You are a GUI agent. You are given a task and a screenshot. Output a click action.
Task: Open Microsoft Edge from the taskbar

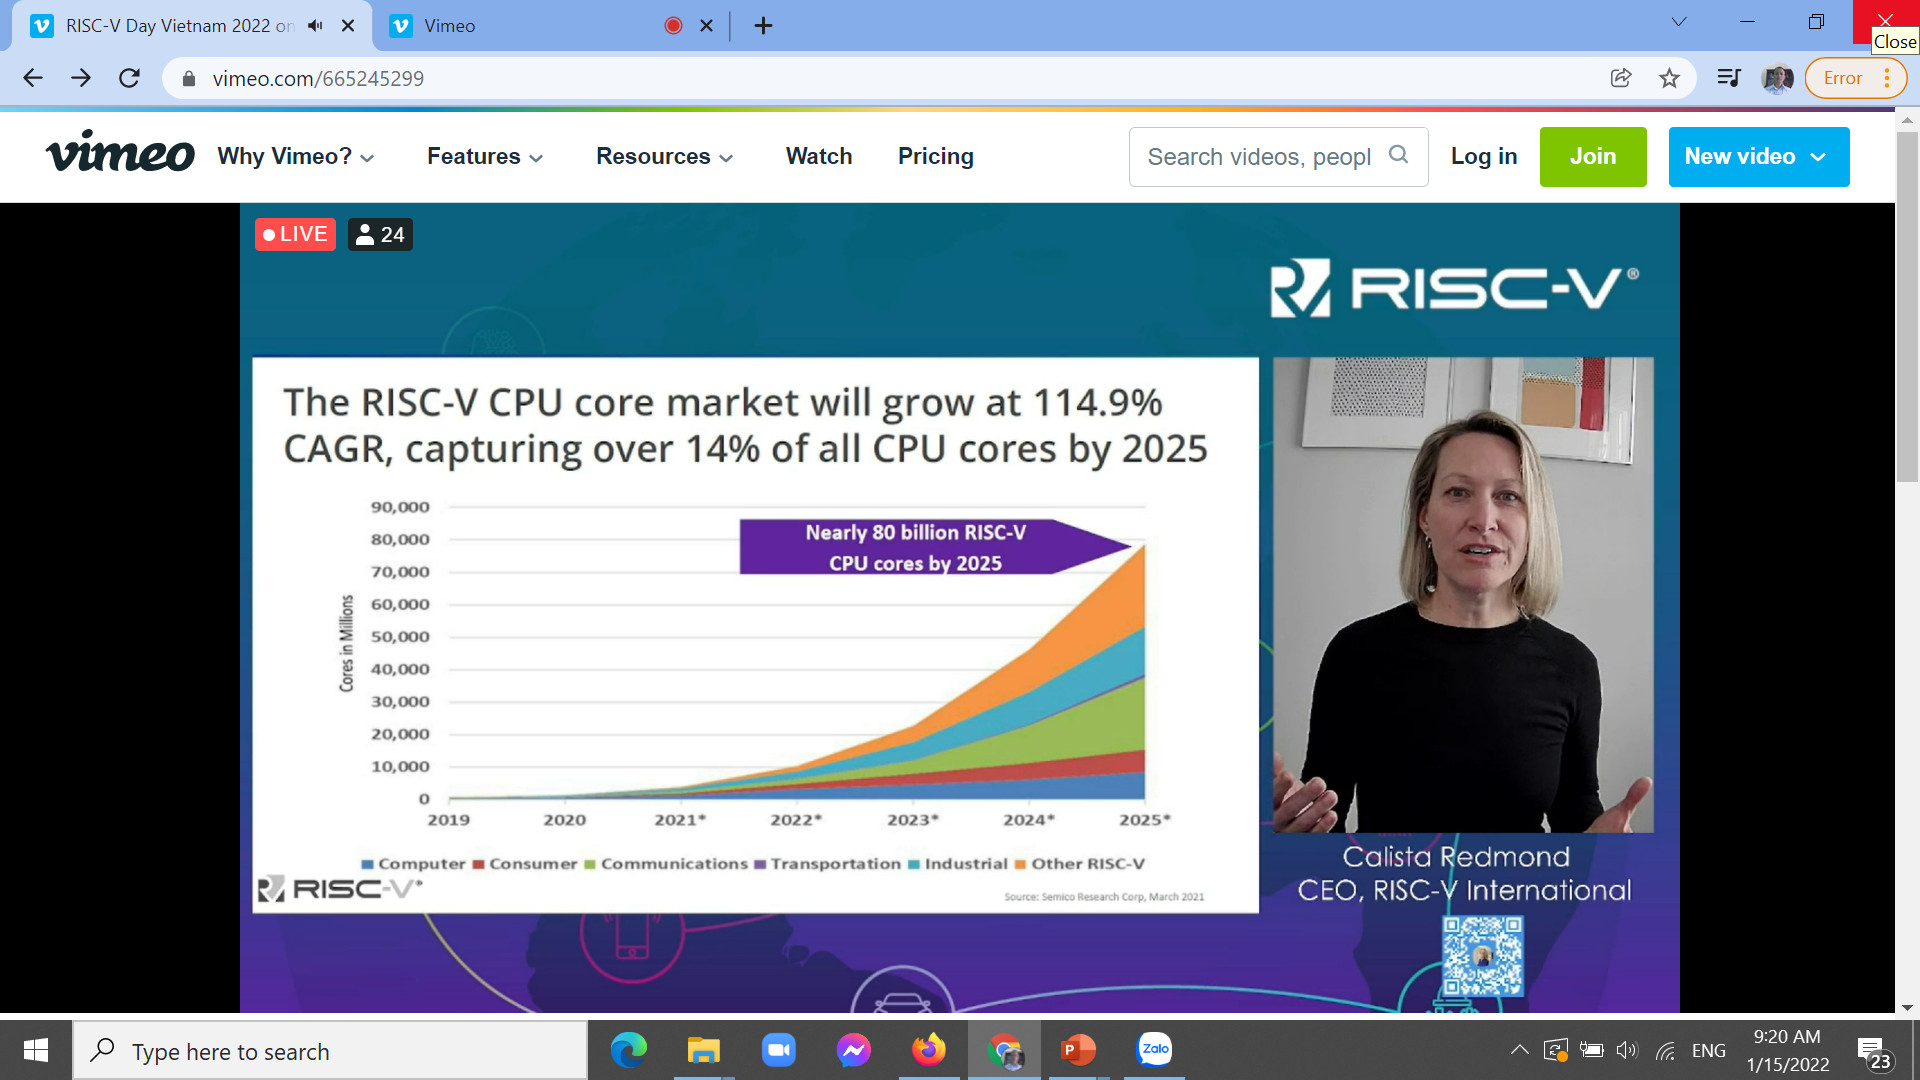[x=629, y=1050]
